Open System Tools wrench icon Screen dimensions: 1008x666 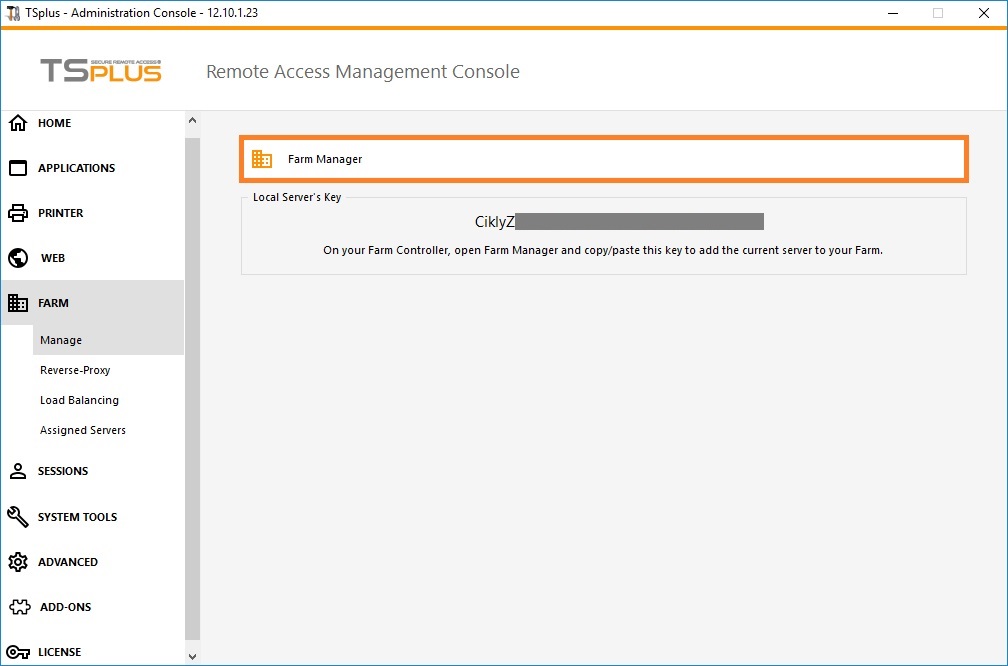18,517
